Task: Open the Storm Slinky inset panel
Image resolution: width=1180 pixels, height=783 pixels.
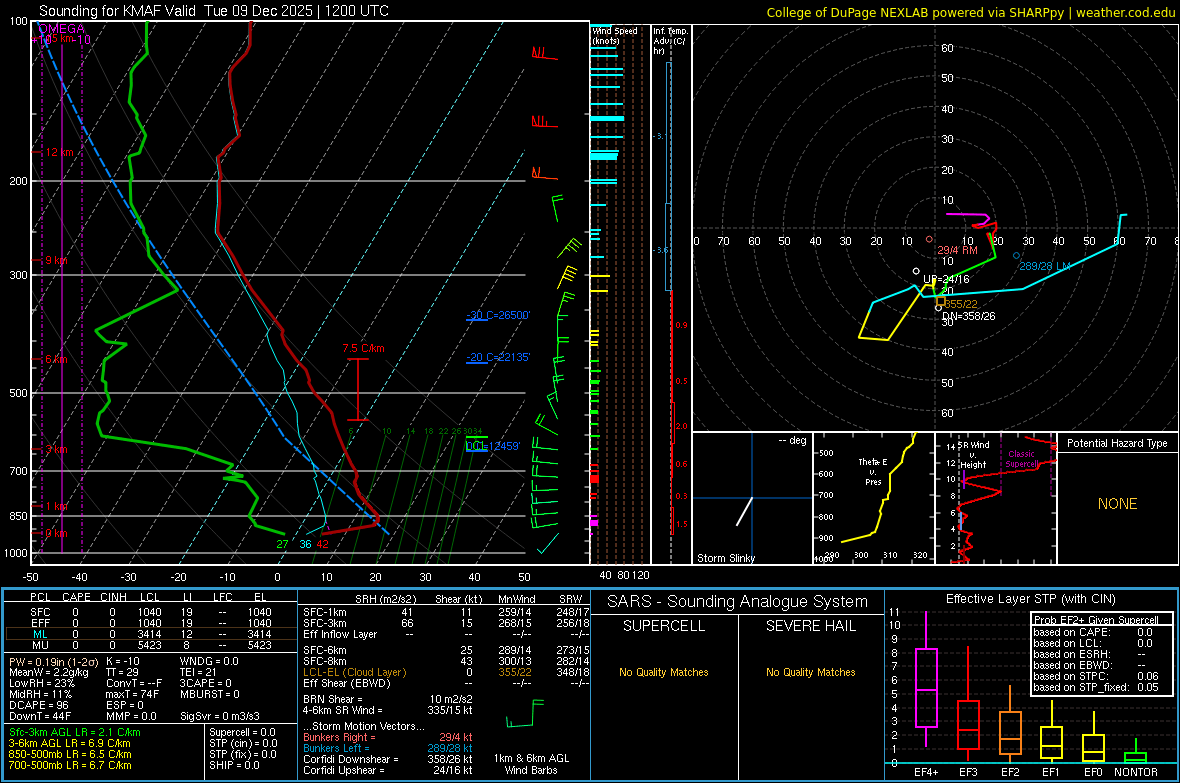Action: tap(752, 498)
